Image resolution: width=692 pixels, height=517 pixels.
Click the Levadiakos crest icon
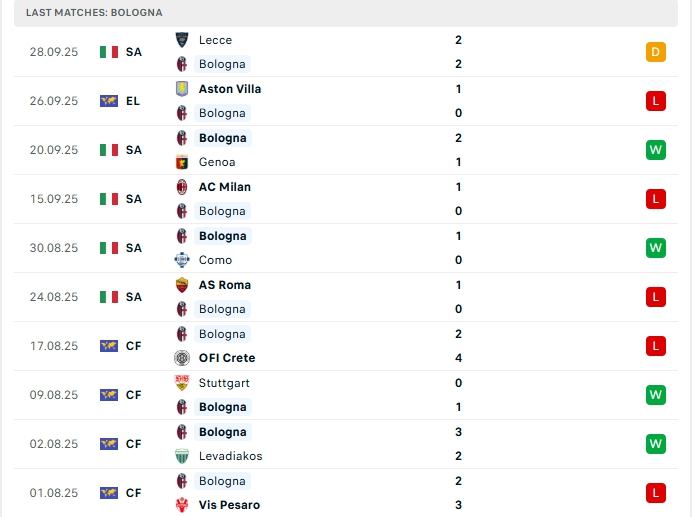tap(182, 456)
